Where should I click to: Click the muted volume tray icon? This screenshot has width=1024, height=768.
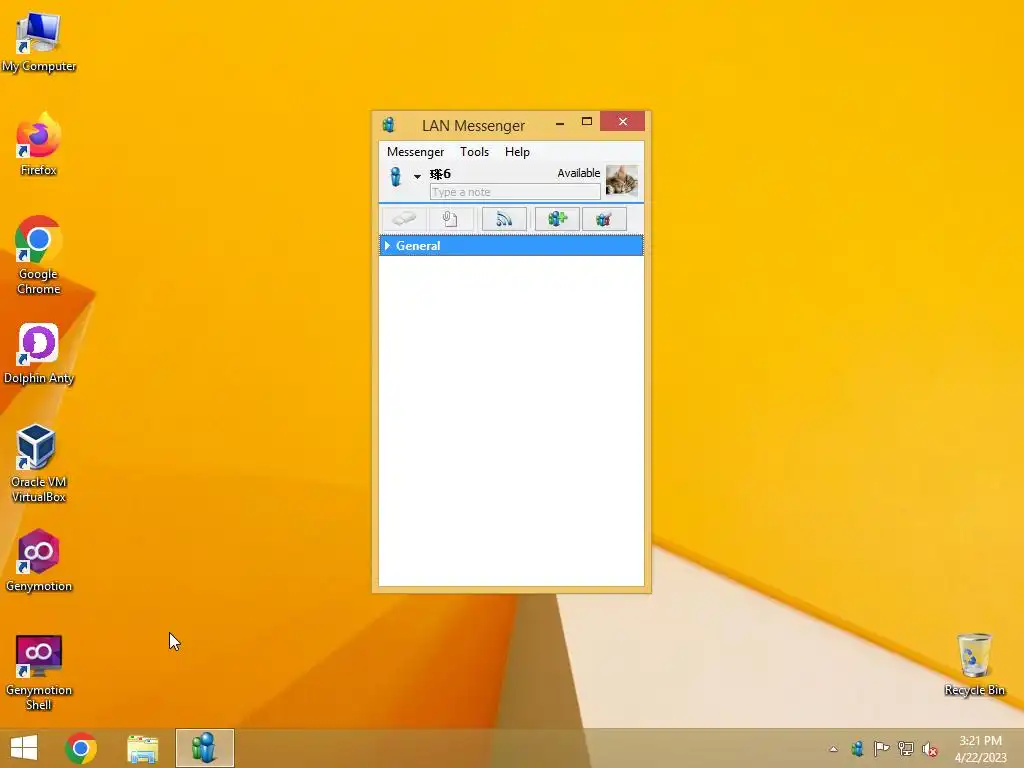click(x=929, y=749)
